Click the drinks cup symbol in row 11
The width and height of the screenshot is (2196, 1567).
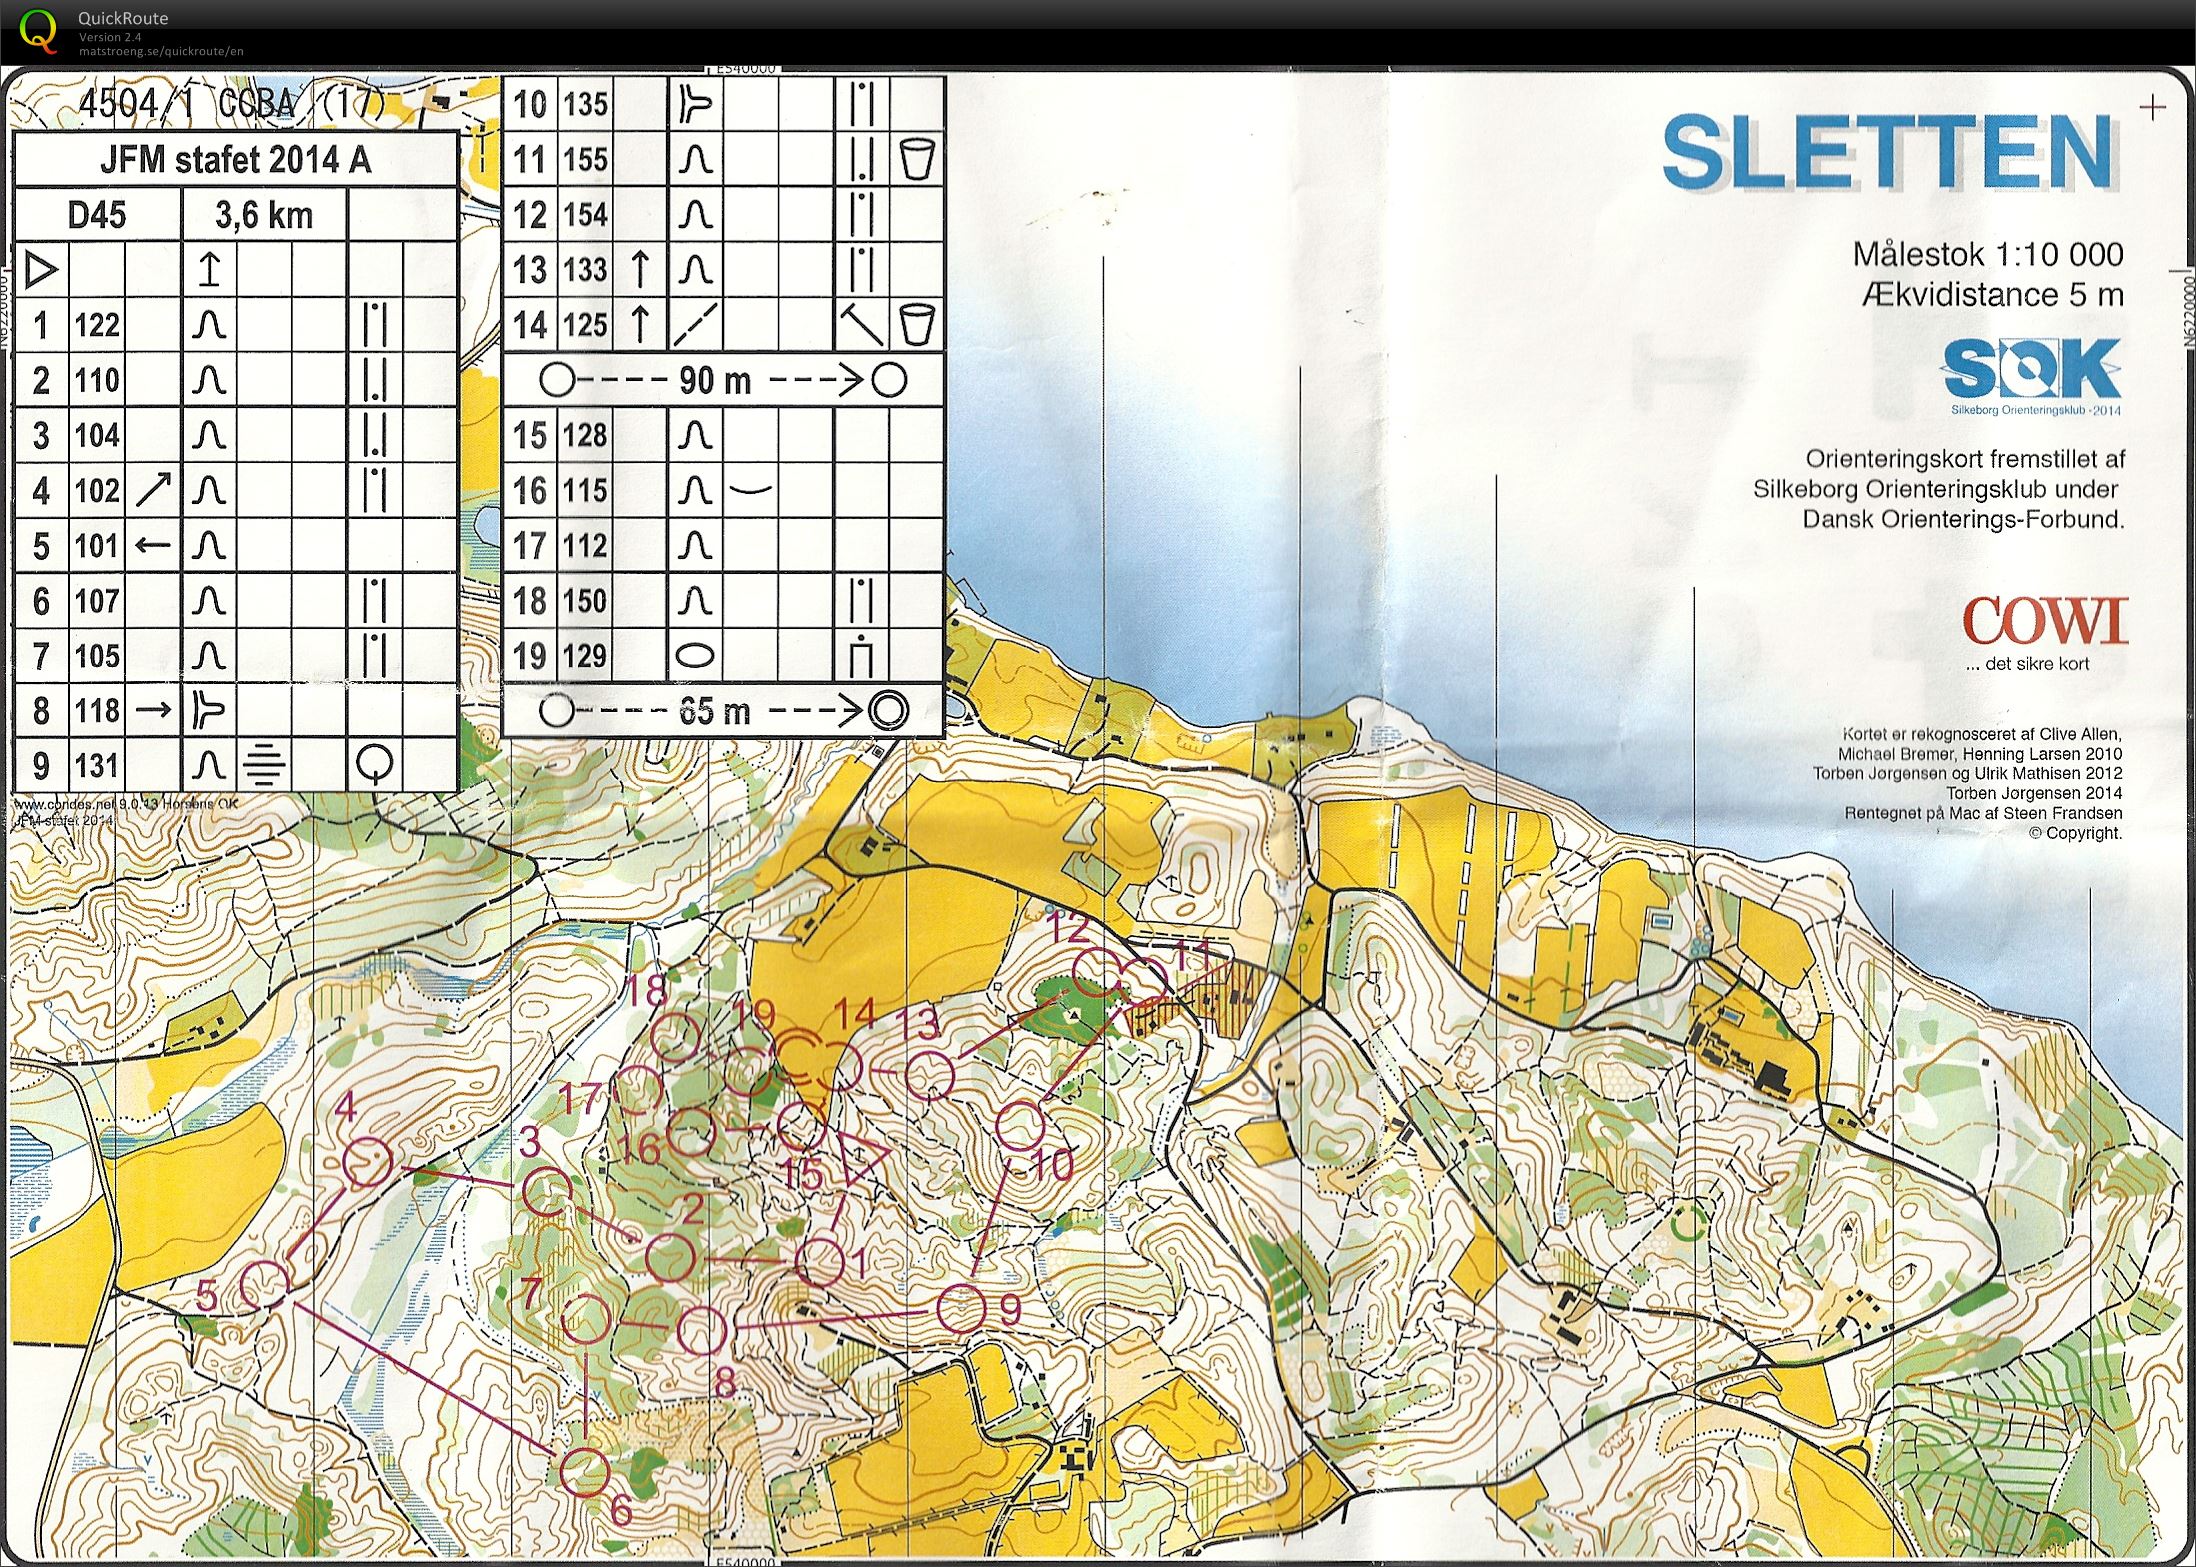916,159
